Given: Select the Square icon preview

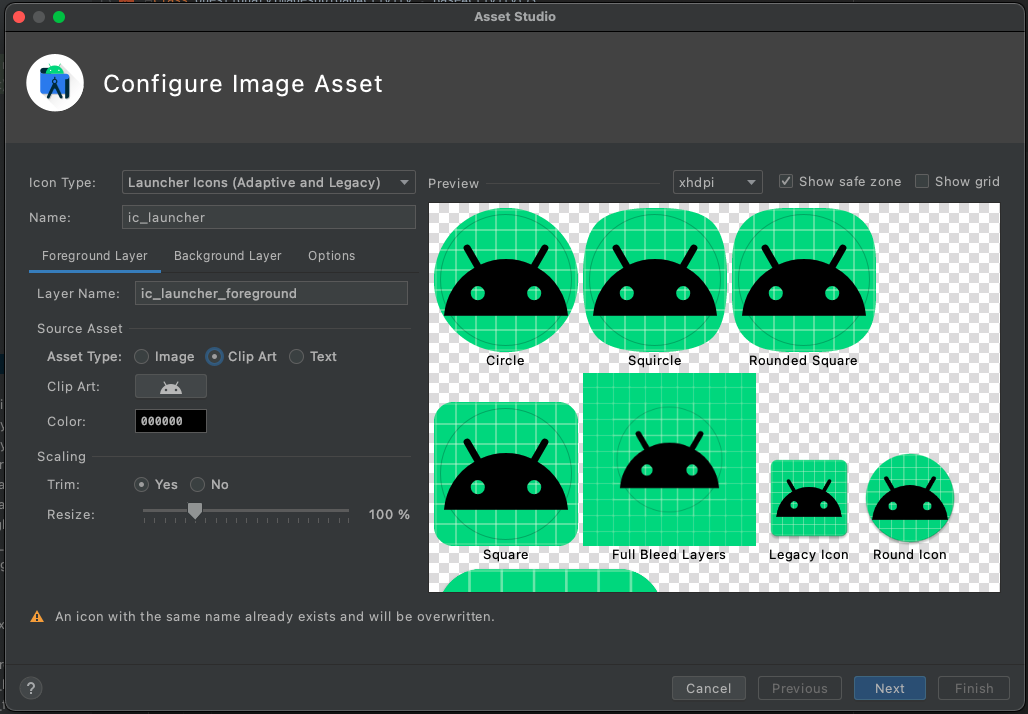Looking at the screenshot, I should (505, 474).
